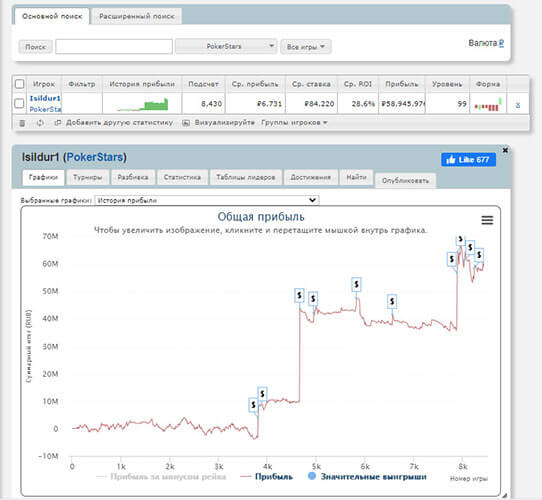Click the Визуализируйте button
The image size is (542, 500).
click(219, 122)
